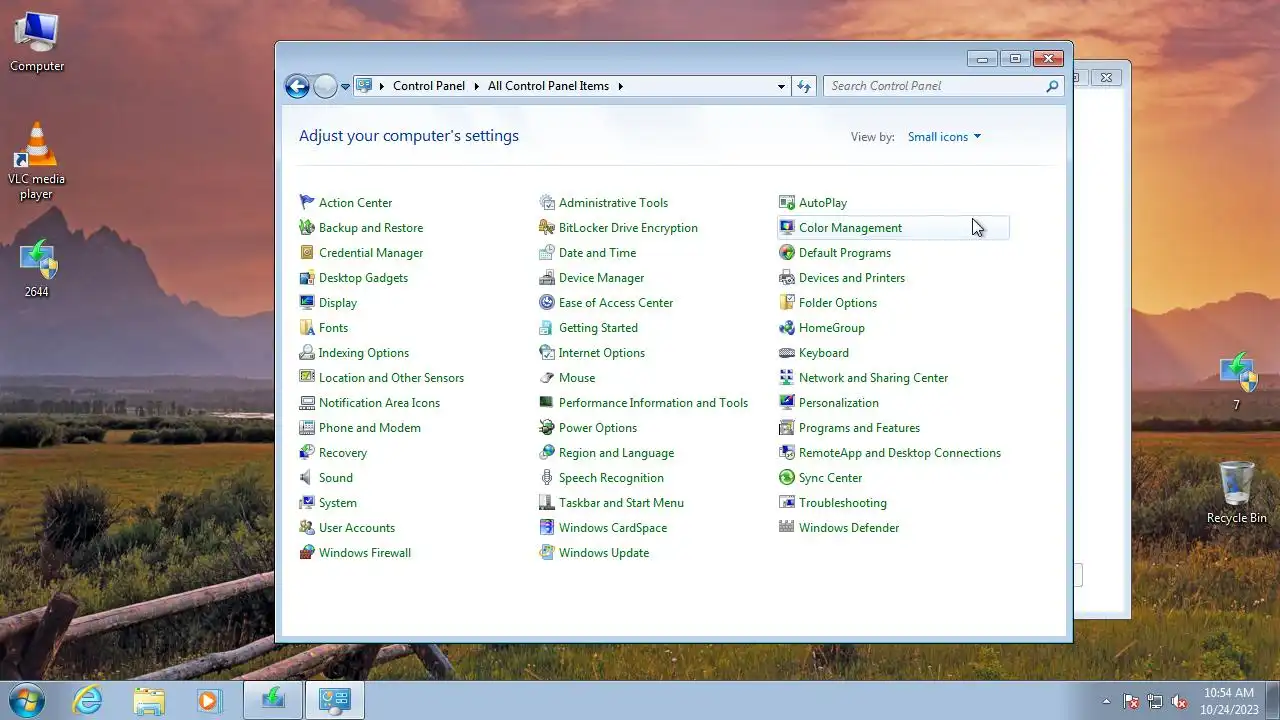Click the Indexing Options icon

coord(307,352)
